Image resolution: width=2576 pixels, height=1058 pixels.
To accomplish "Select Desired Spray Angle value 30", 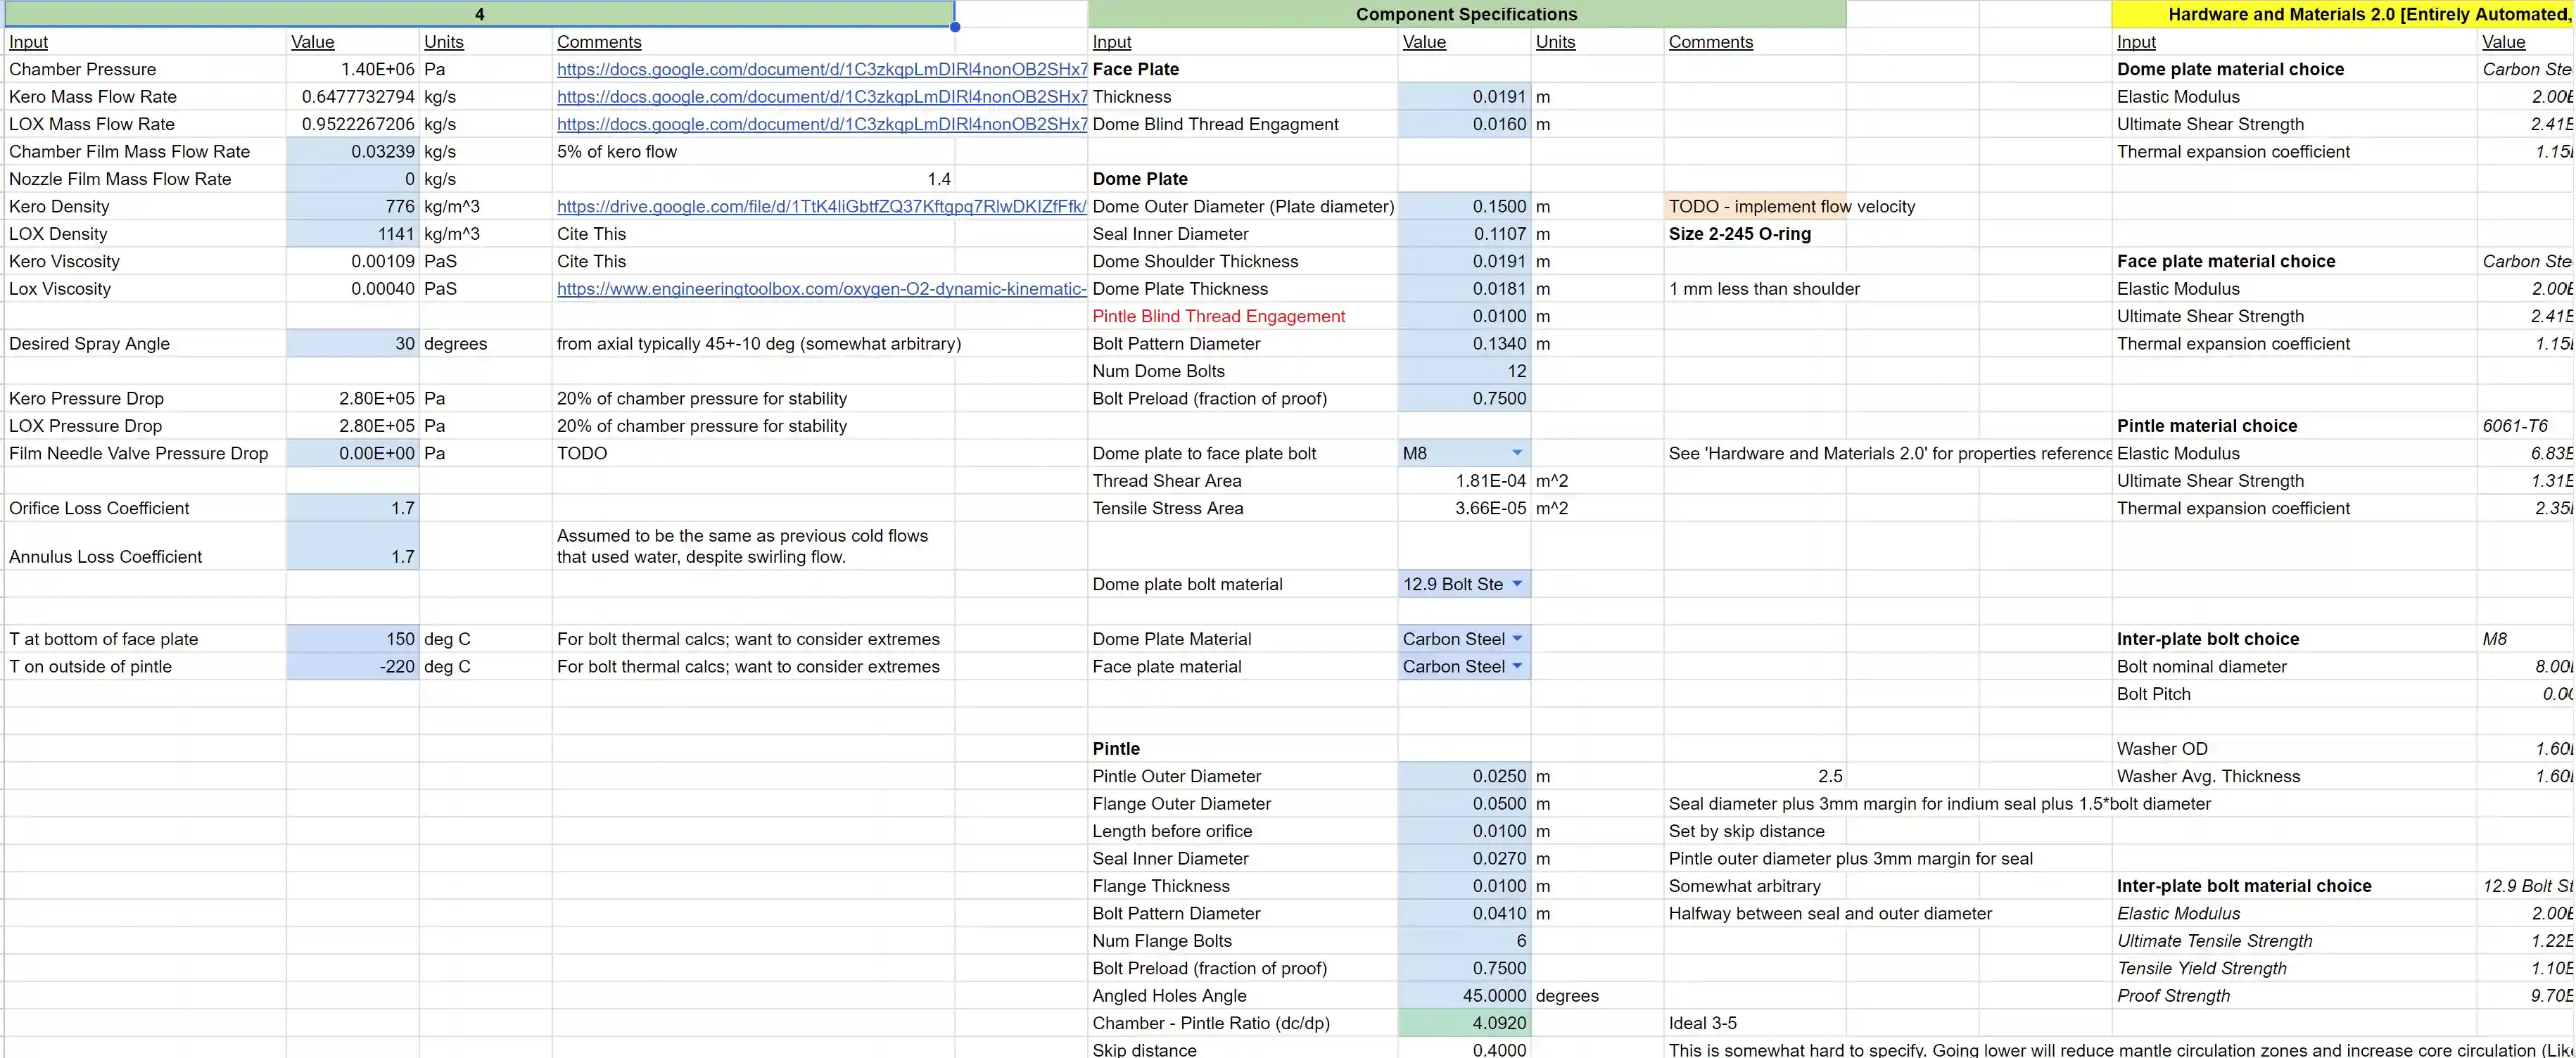I will coord(353,344).
